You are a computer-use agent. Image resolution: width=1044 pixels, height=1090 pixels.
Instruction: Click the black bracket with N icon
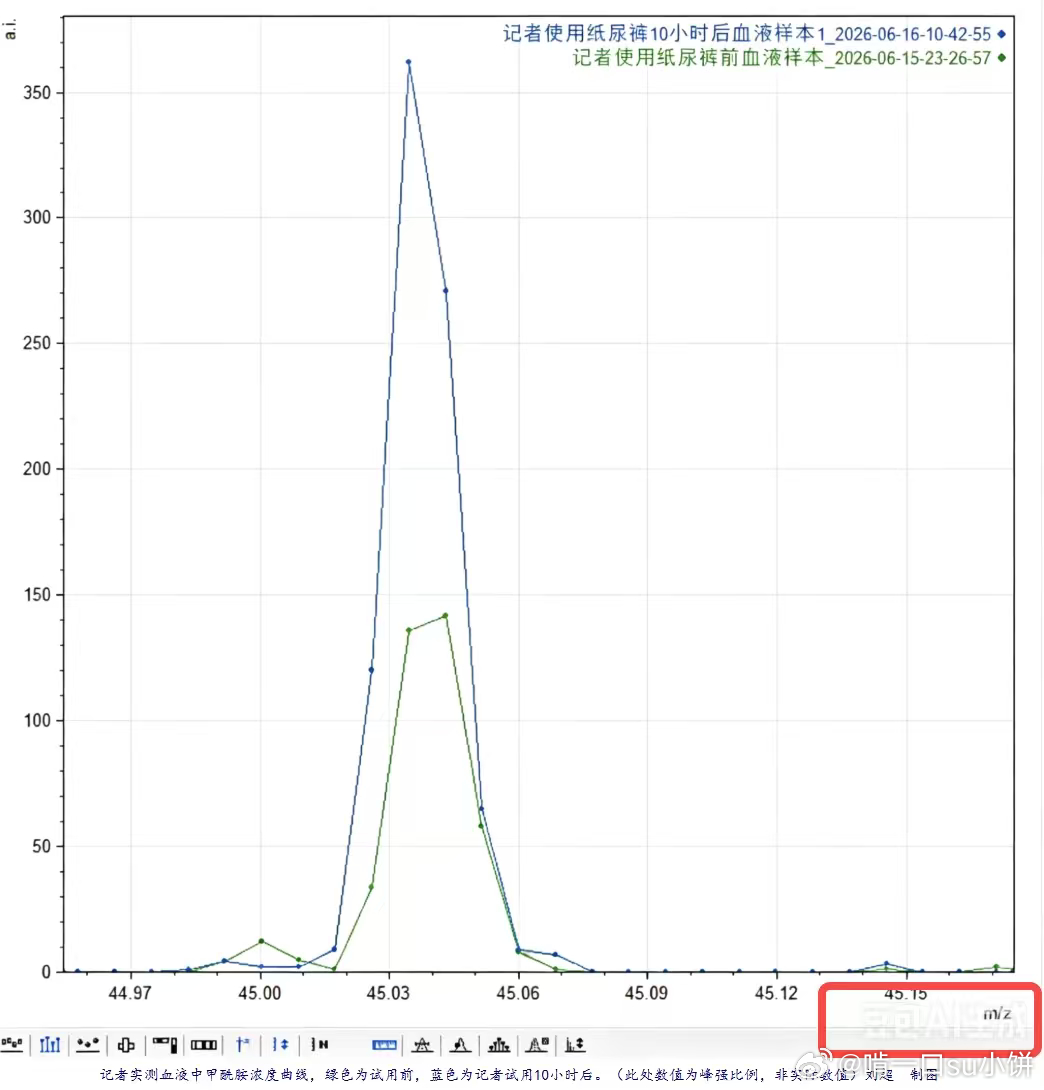tap(320, 1043)
